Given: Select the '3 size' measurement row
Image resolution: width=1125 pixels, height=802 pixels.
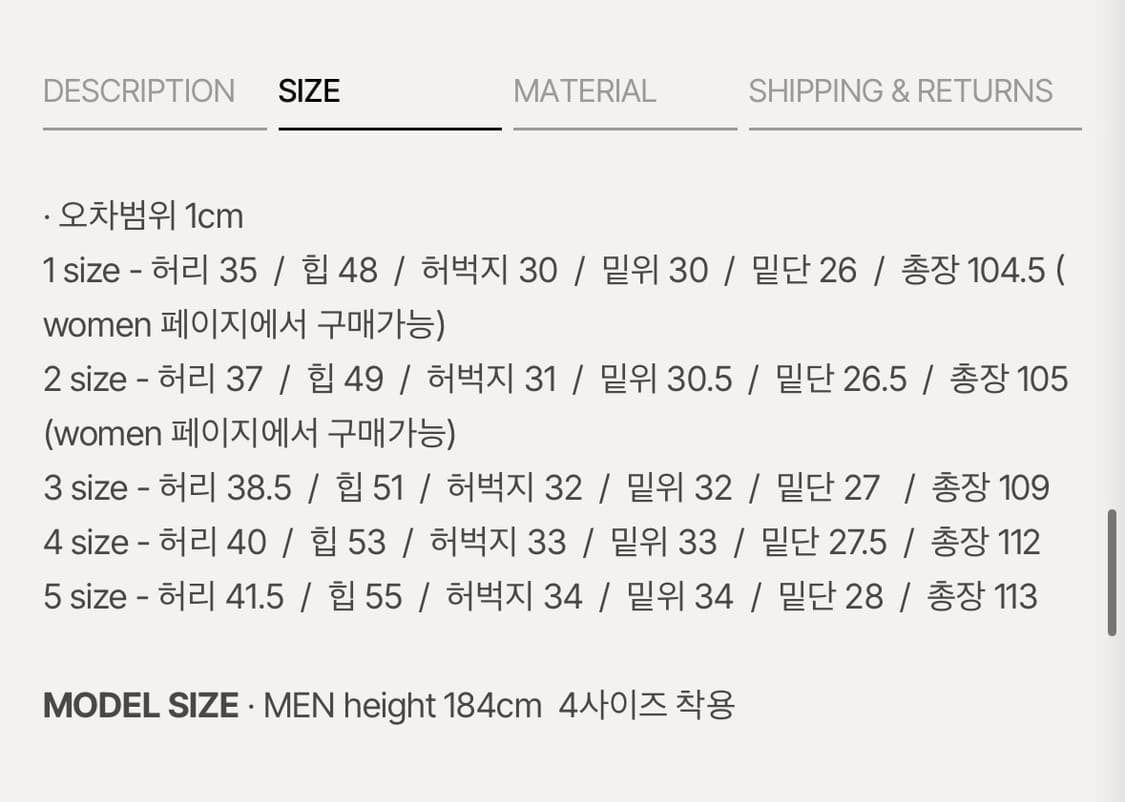Looking at the screenshot, I should [x=546, y=487].
